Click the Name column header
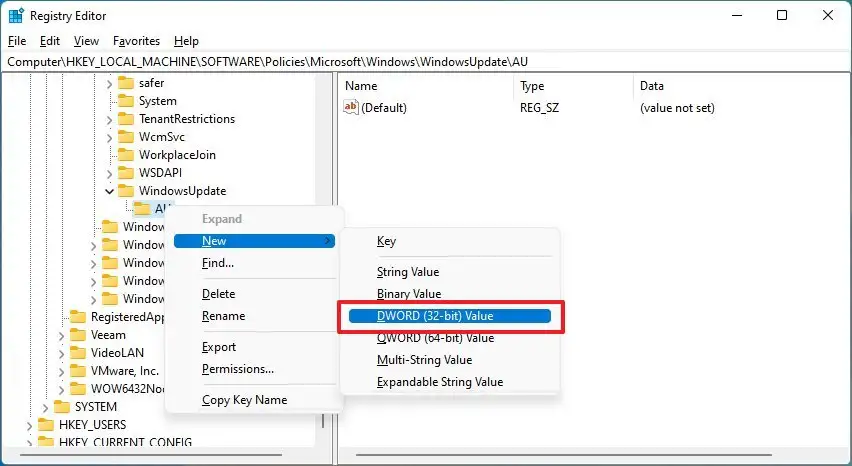Image resolution: width=852 pixels, height=466 pixels. [x=361, y=86]
